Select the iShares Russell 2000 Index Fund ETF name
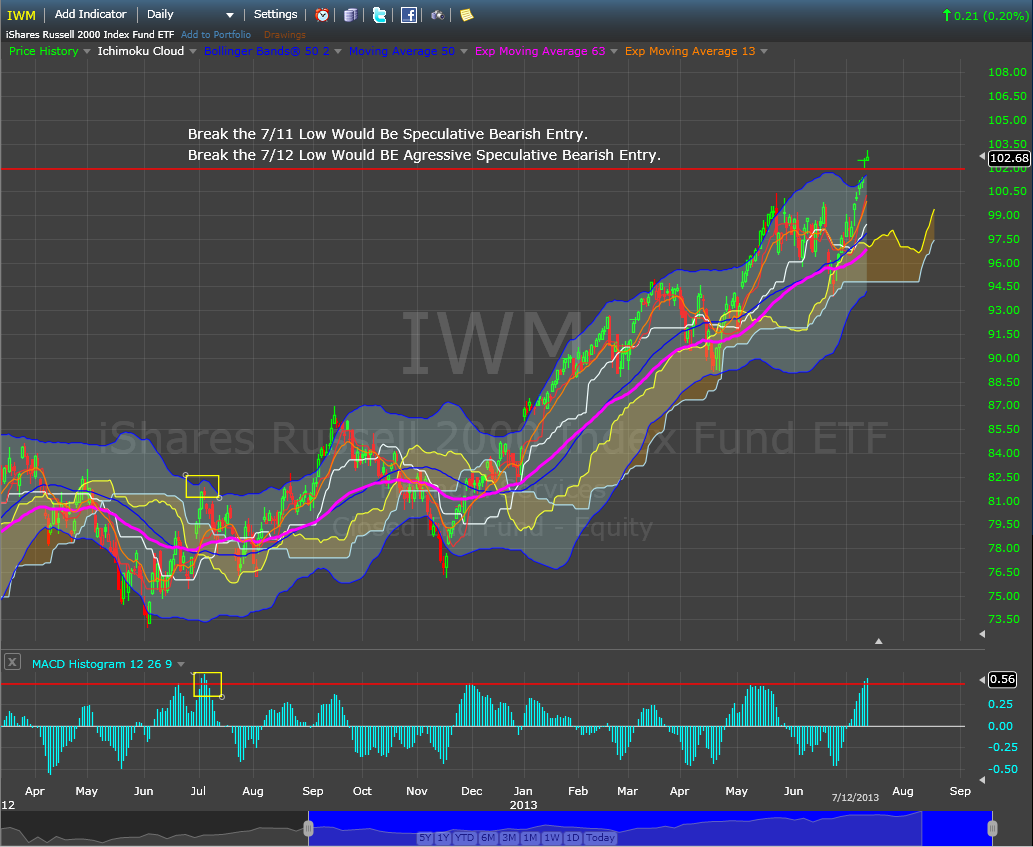Image resolution: width=1033 pixels, height=847 pixels. pyautogui.click(x=90, y=34)
